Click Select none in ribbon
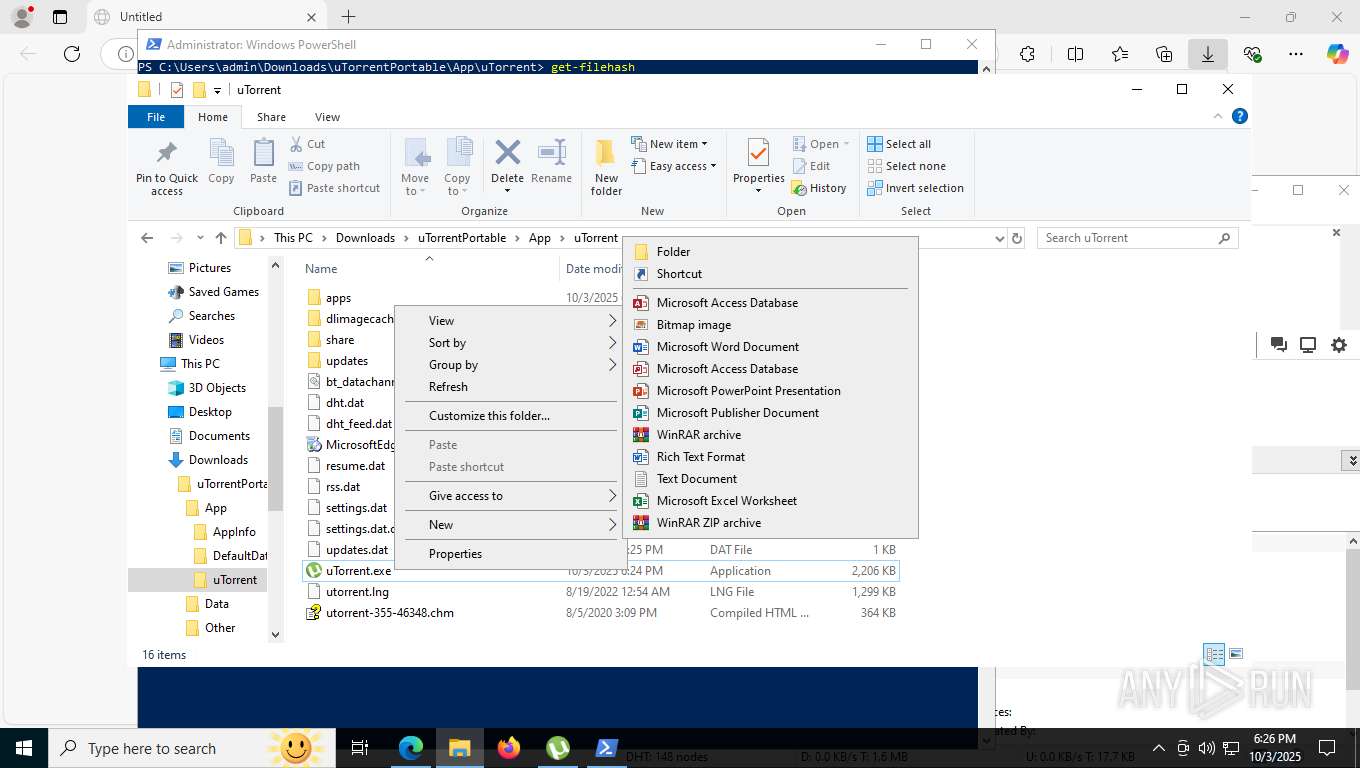Image resolution: width=1360 pixels, height=768 pixels. 906,166
